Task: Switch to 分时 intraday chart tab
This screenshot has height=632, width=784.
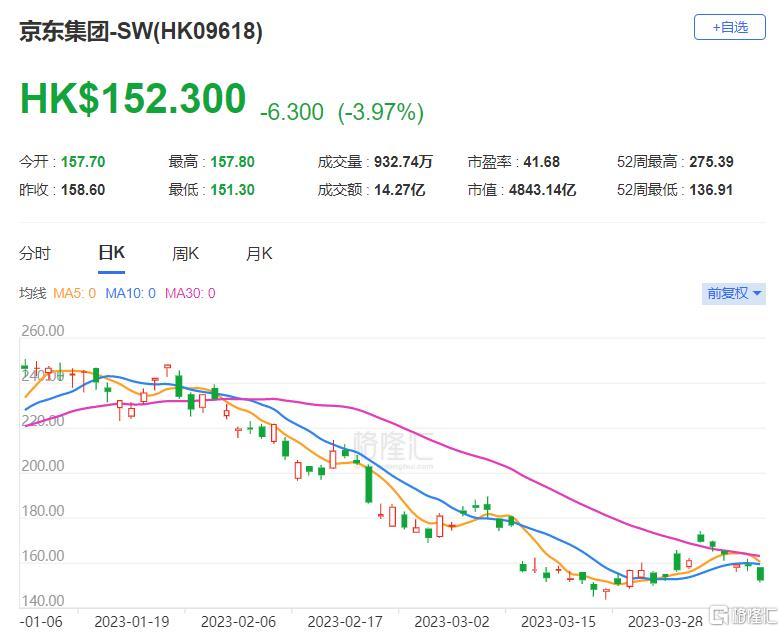Action: click(34, 254)
